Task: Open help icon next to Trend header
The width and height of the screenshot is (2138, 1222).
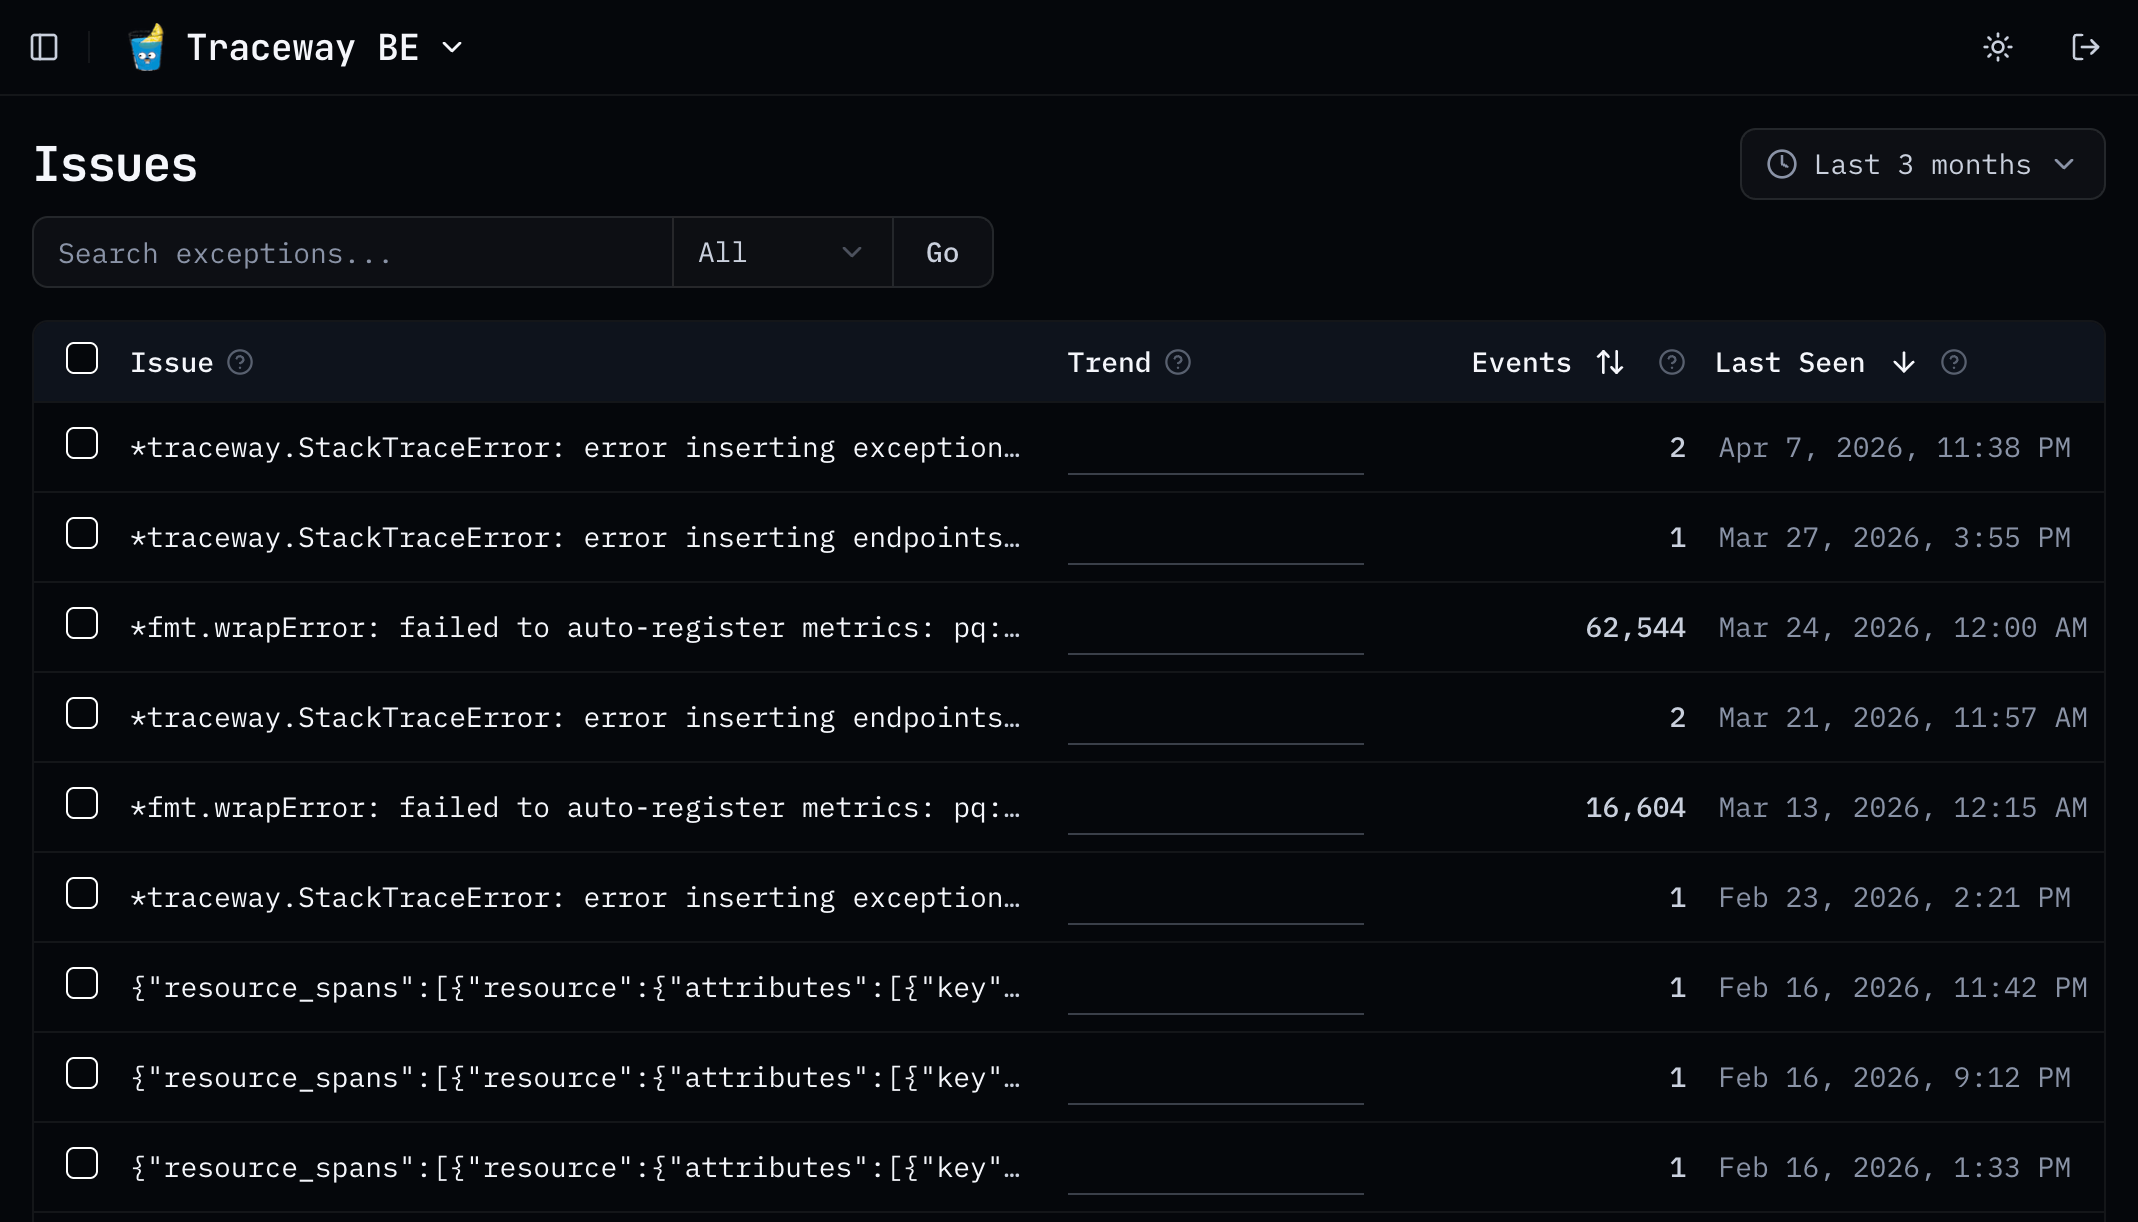Action: (x=1178, y=362)
